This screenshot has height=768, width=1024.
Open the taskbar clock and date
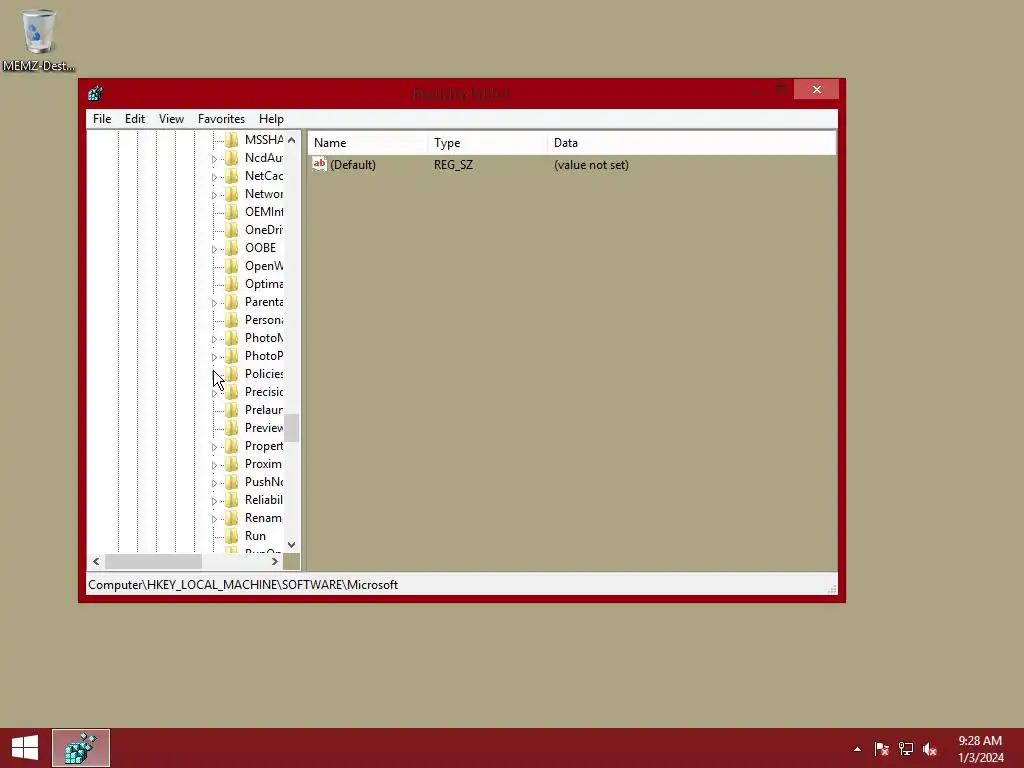[980, 749]
